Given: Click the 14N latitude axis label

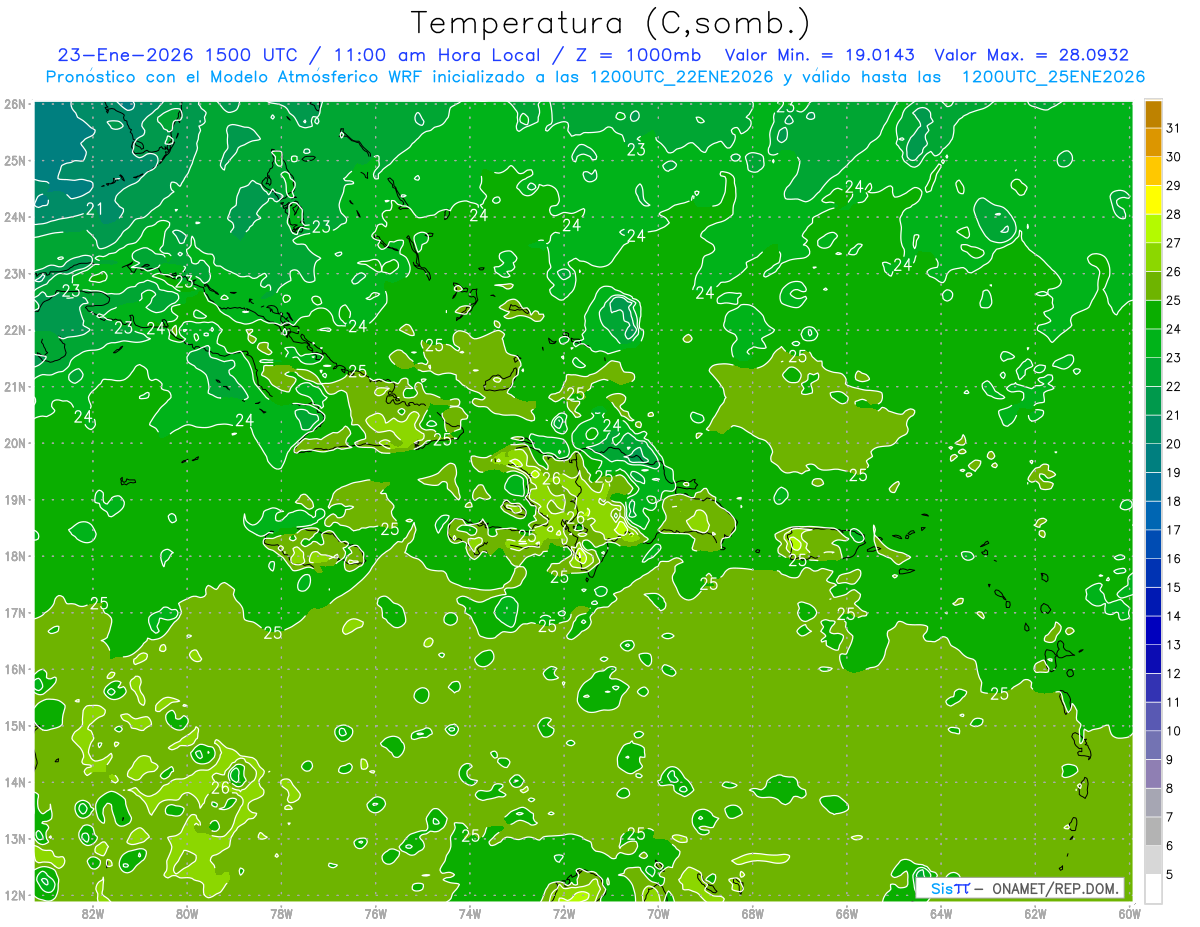Looking at the screenshot, I should pyautogui.click(x=15, y=782).
